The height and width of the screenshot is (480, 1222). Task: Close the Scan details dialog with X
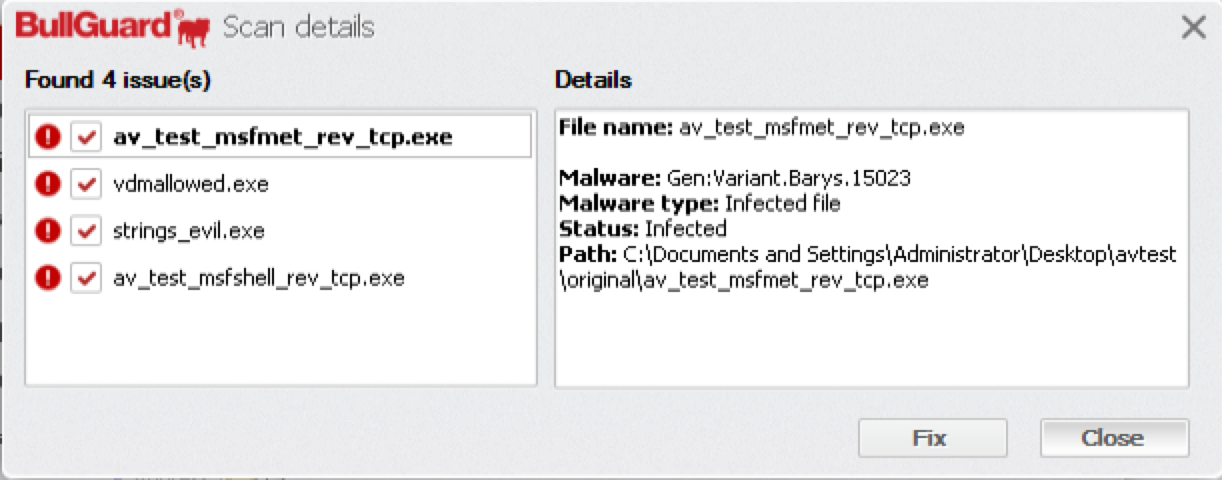[1193, 27]
